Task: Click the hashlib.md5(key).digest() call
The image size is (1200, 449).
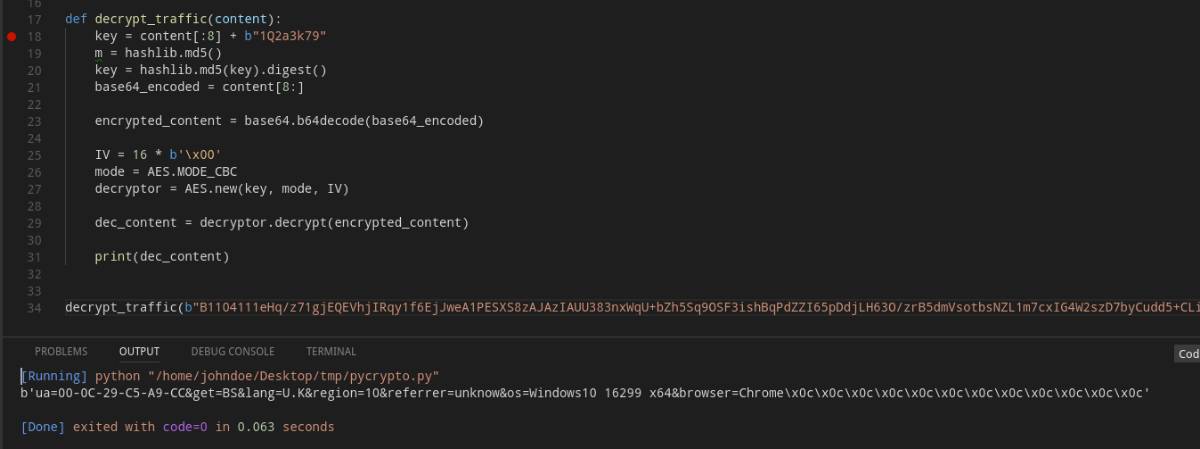Action: (x=233, y=70)
